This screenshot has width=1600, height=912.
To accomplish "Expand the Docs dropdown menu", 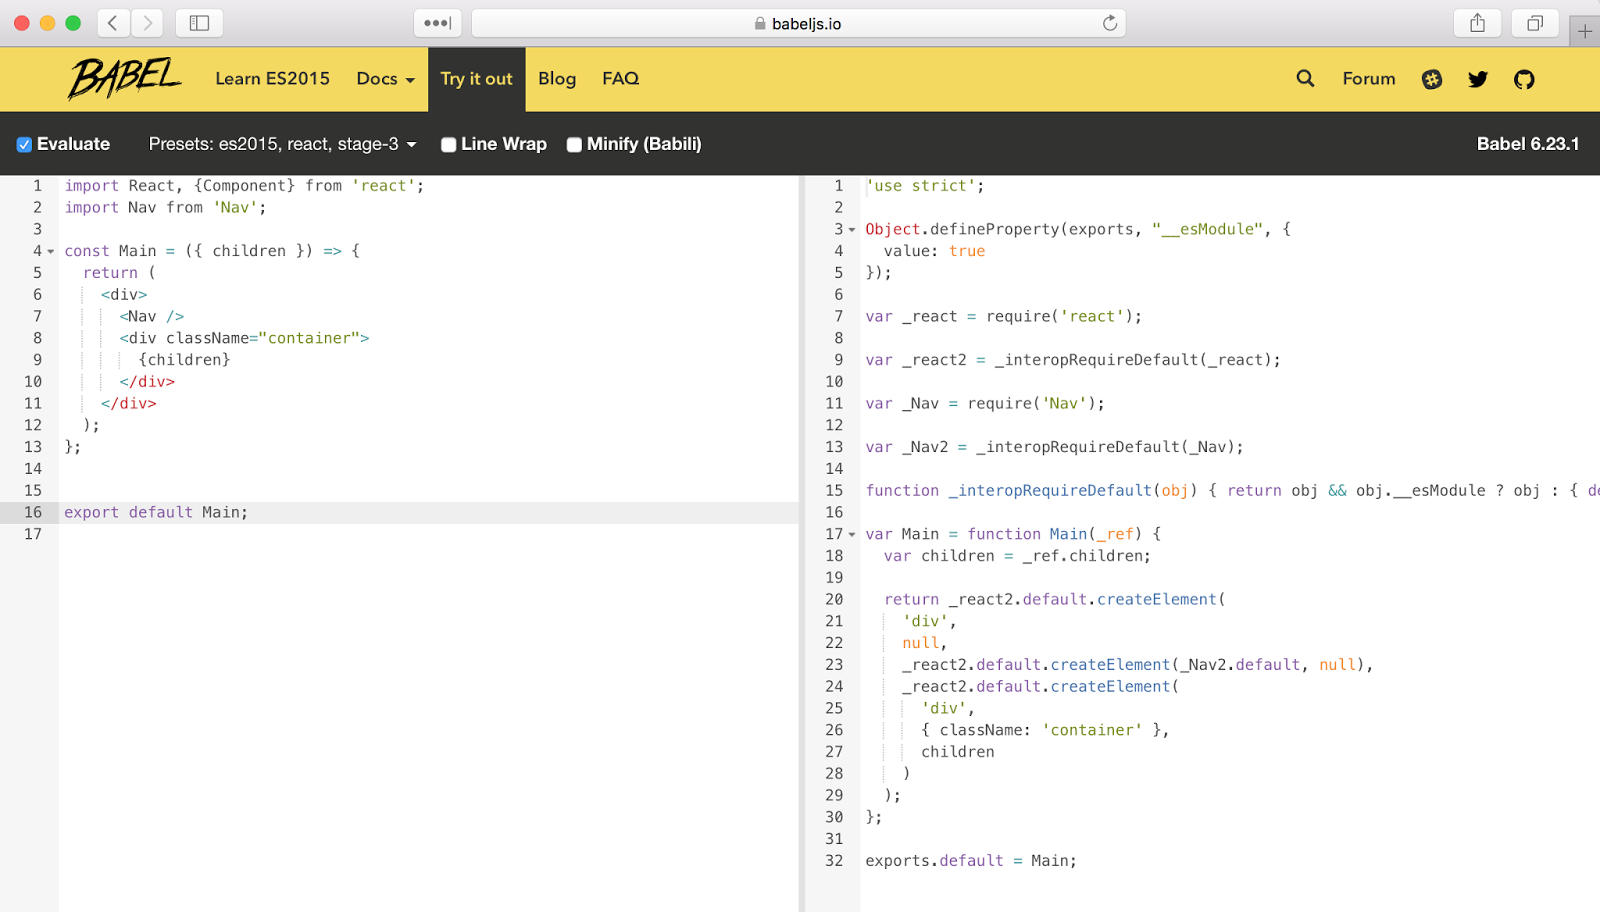I will coord(386,78).
